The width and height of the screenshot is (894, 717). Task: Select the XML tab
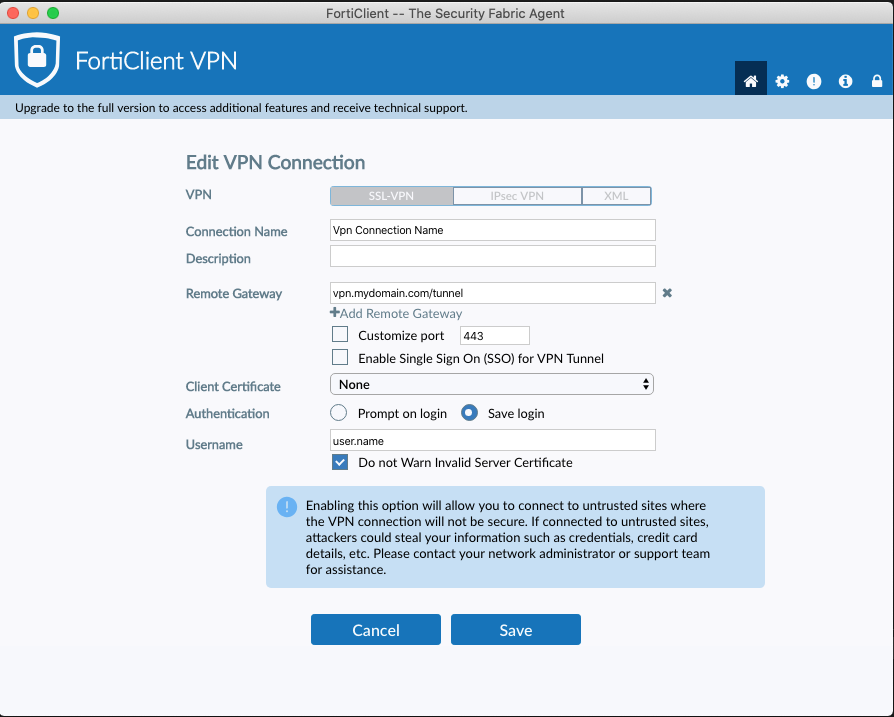point(616,196)
